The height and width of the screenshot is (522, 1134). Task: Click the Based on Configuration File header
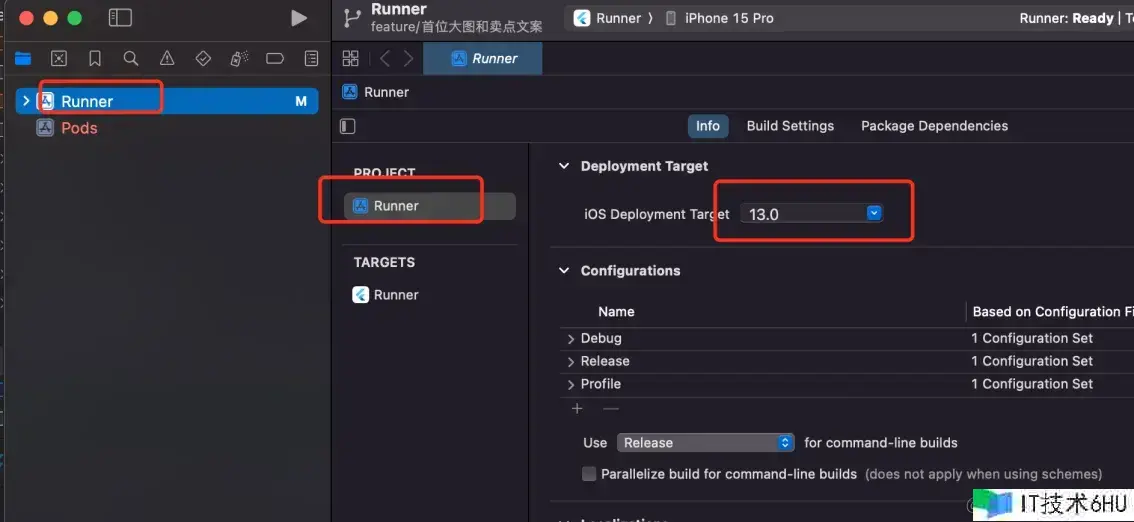click(x=1052, y=312)
